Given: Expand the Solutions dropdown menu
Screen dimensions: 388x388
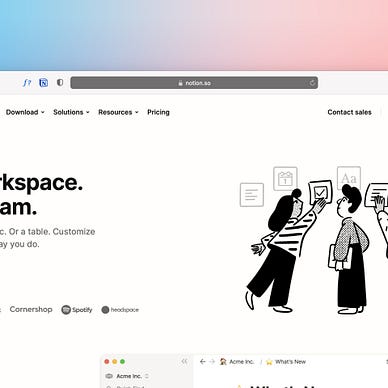Looking at the screenshot, I should [x=71, y=112].
